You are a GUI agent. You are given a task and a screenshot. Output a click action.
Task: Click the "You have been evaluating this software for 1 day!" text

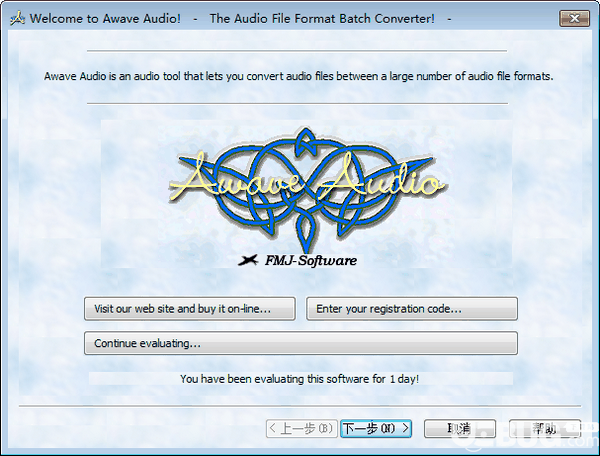300,379
